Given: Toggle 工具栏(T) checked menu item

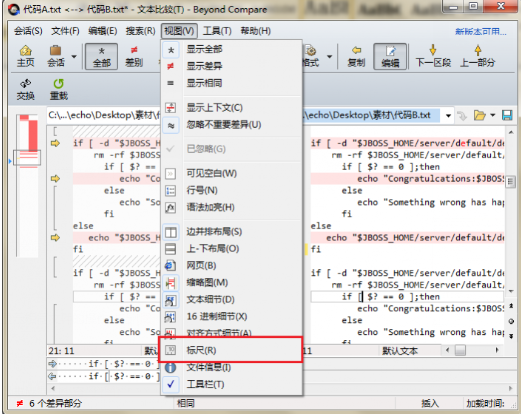Looking at the screenshot, I should click(x=231, y=384).
